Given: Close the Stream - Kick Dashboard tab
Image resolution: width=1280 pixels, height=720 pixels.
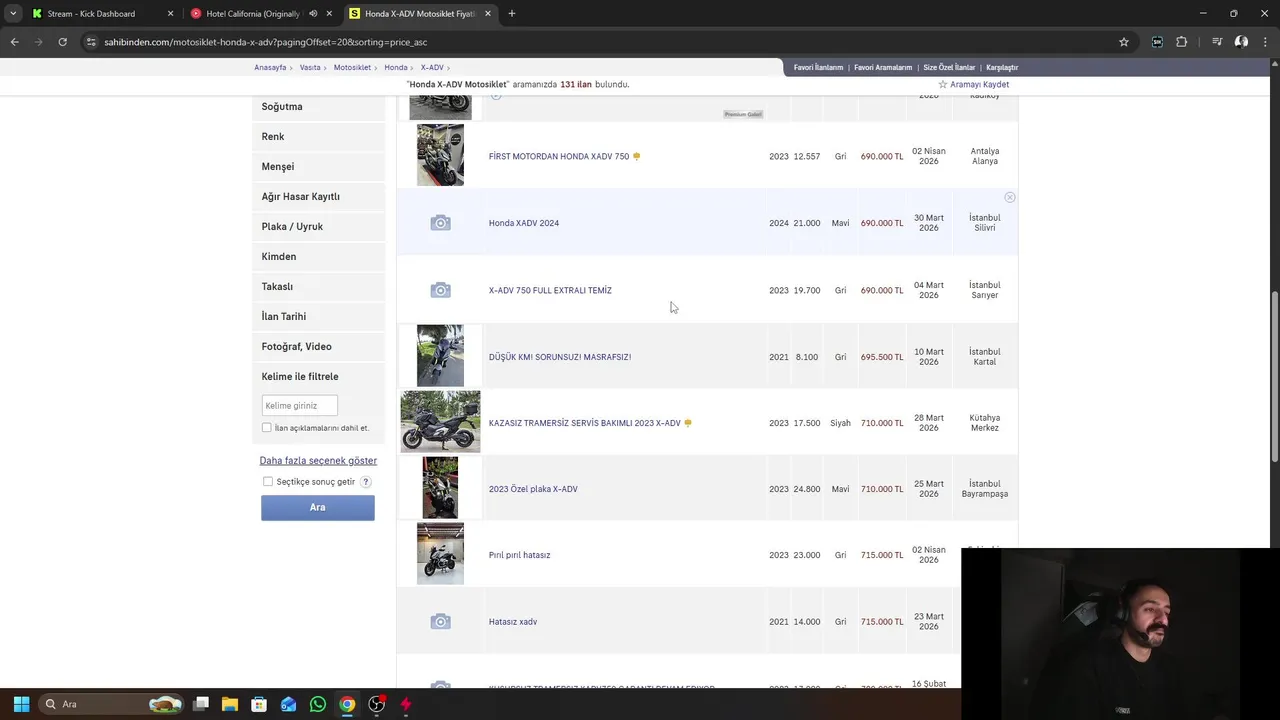Looking at the screenshot, I should (x=170, y=14).
